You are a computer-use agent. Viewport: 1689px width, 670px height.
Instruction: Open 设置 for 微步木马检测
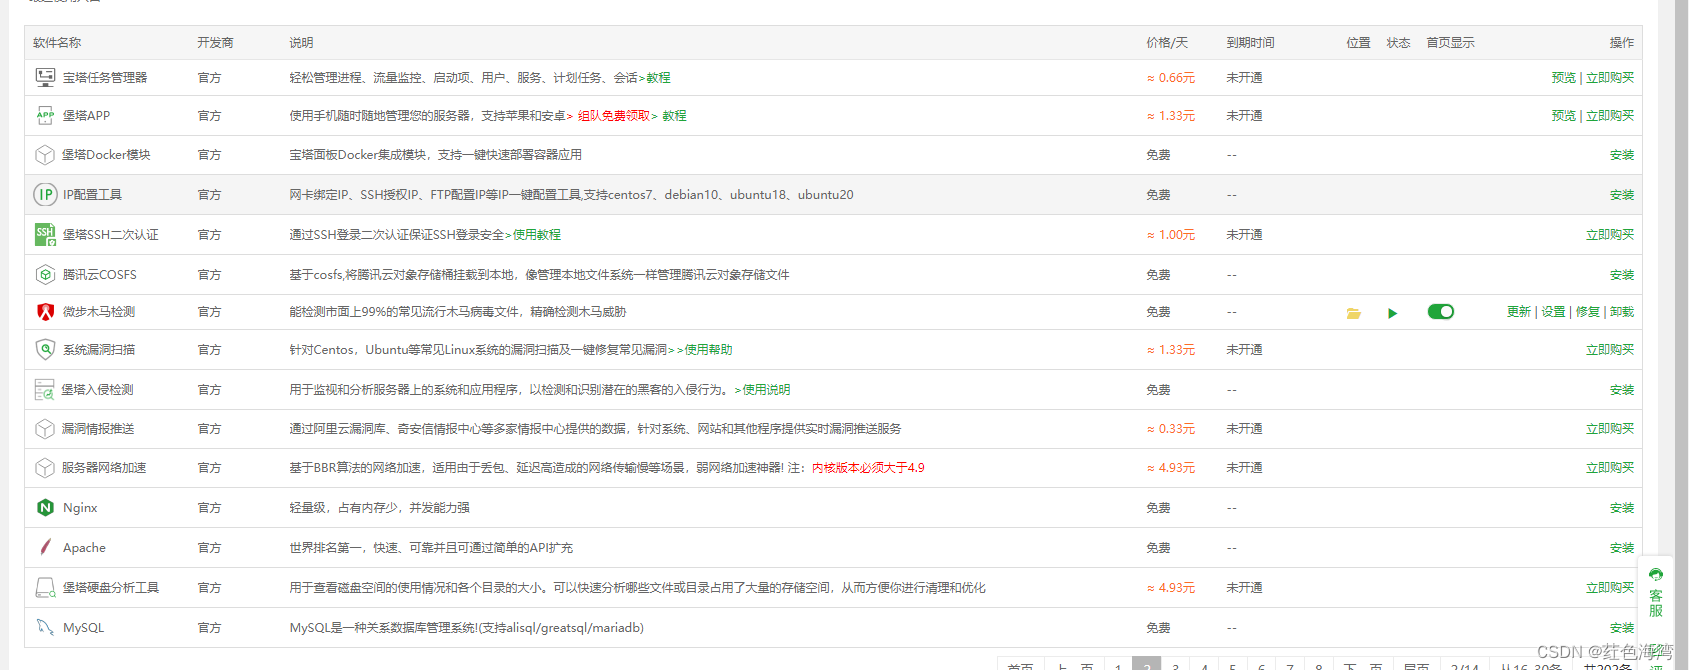point(1553,312)
